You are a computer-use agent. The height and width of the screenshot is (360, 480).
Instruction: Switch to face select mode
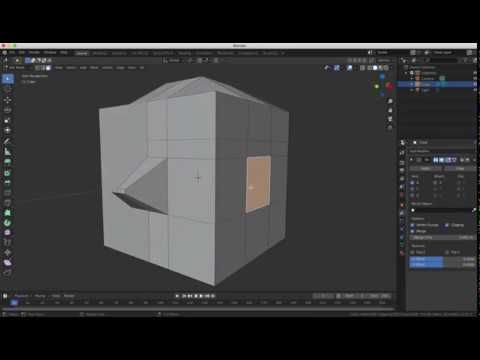pos(48,68)
